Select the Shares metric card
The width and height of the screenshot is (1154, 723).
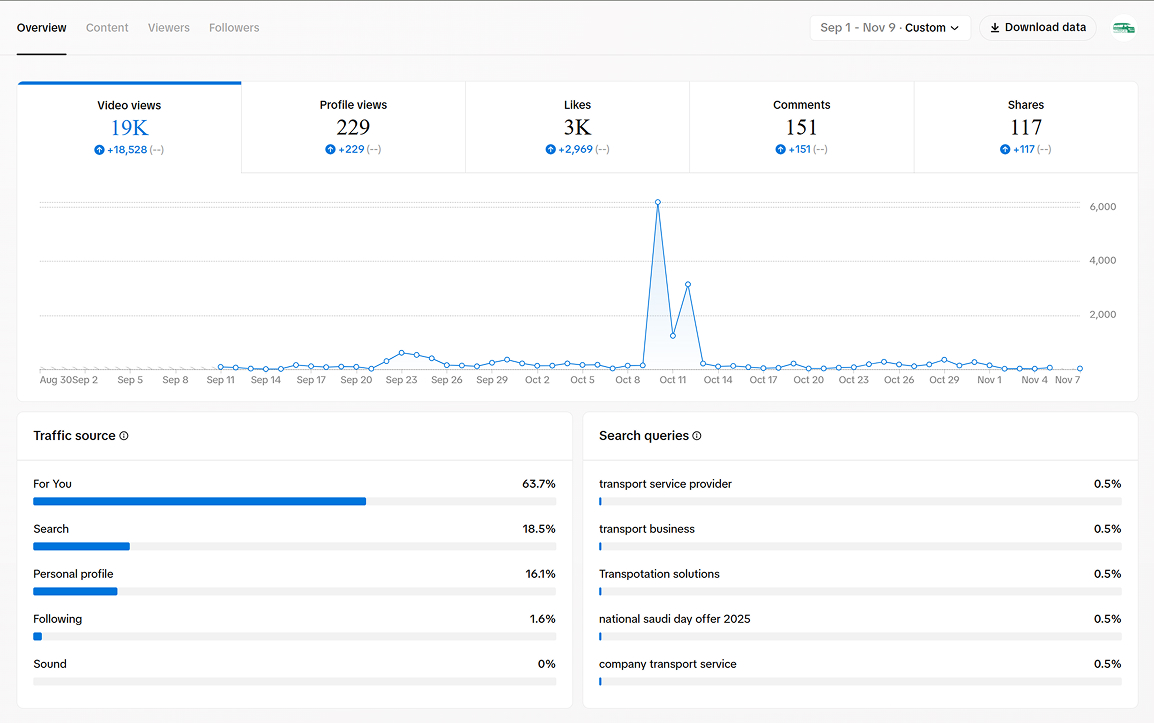click(1026, 127)
